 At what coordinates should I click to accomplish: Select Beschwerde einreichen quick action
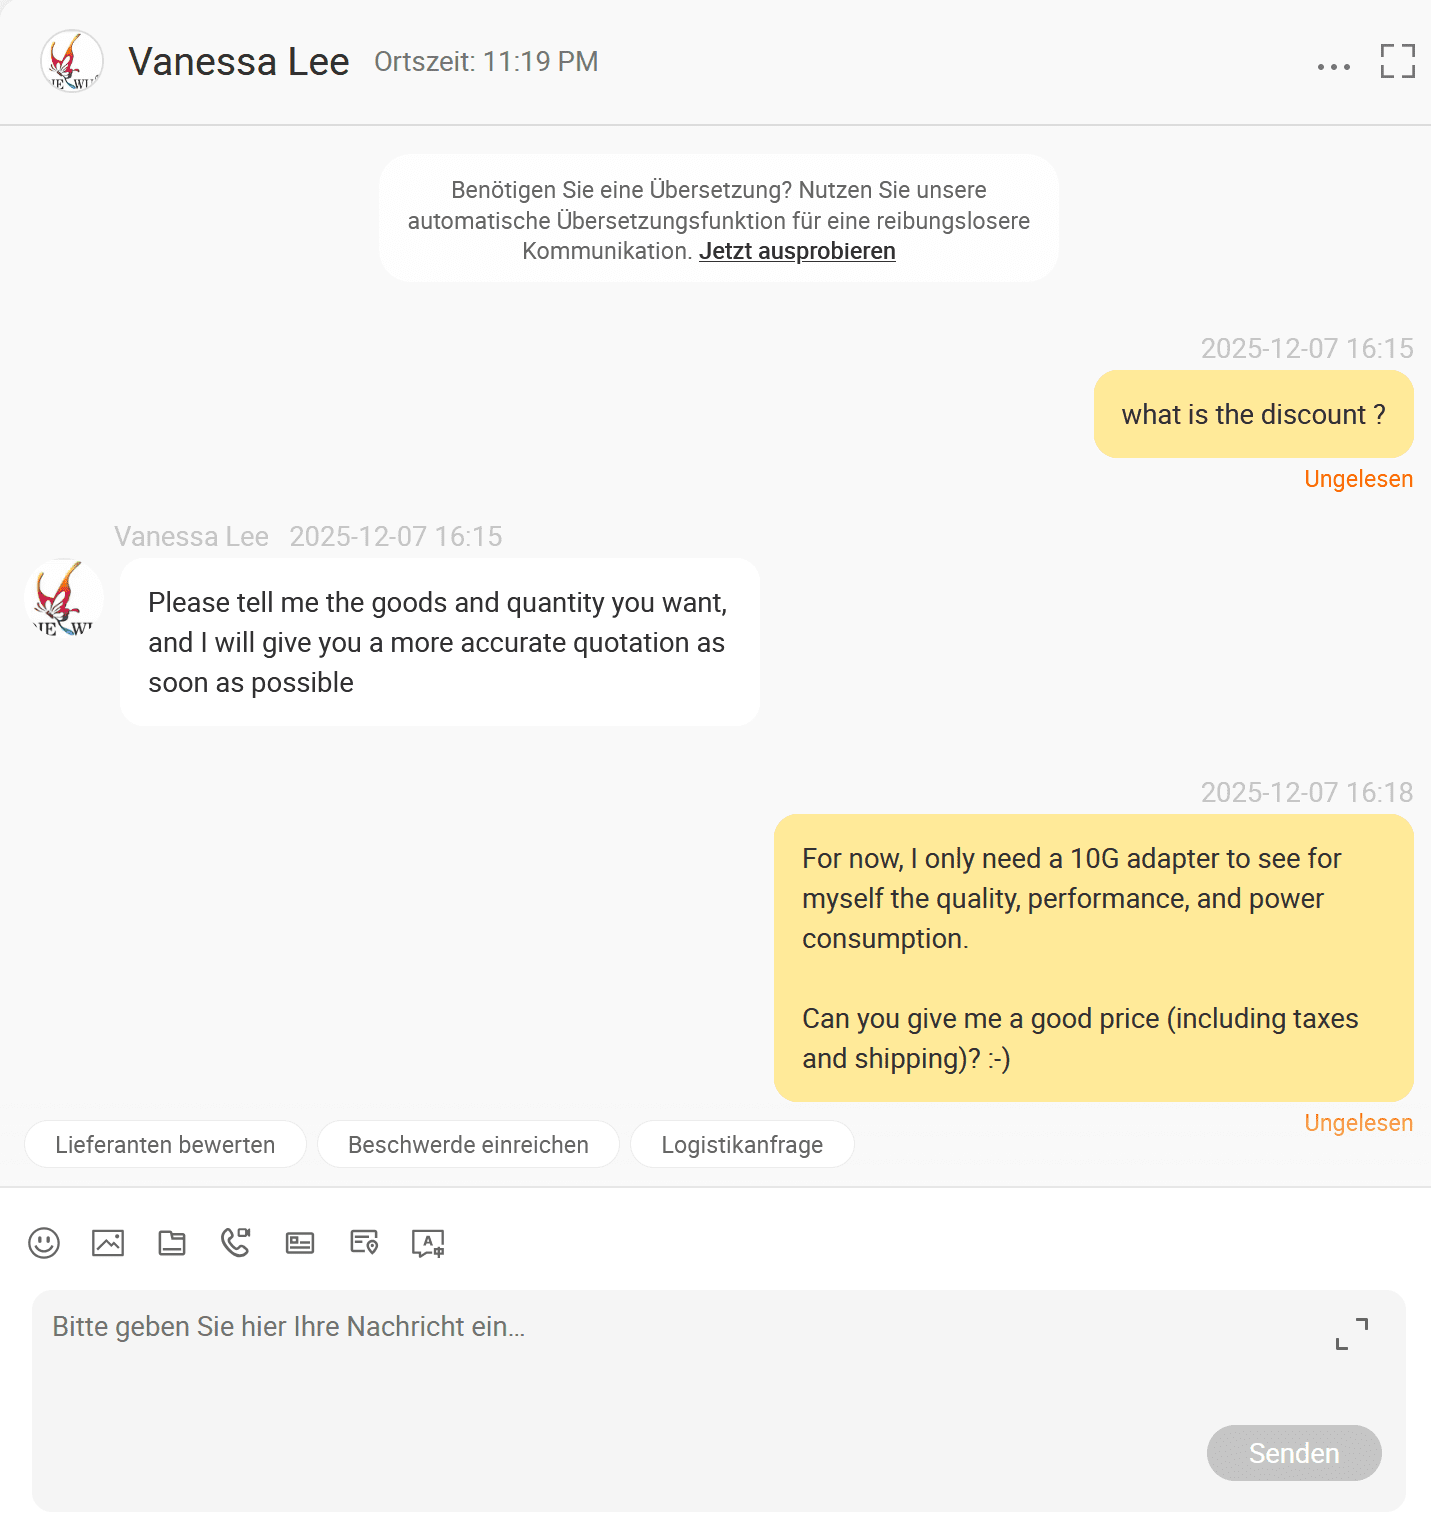pyautogui.click(x=468, y=1144)
